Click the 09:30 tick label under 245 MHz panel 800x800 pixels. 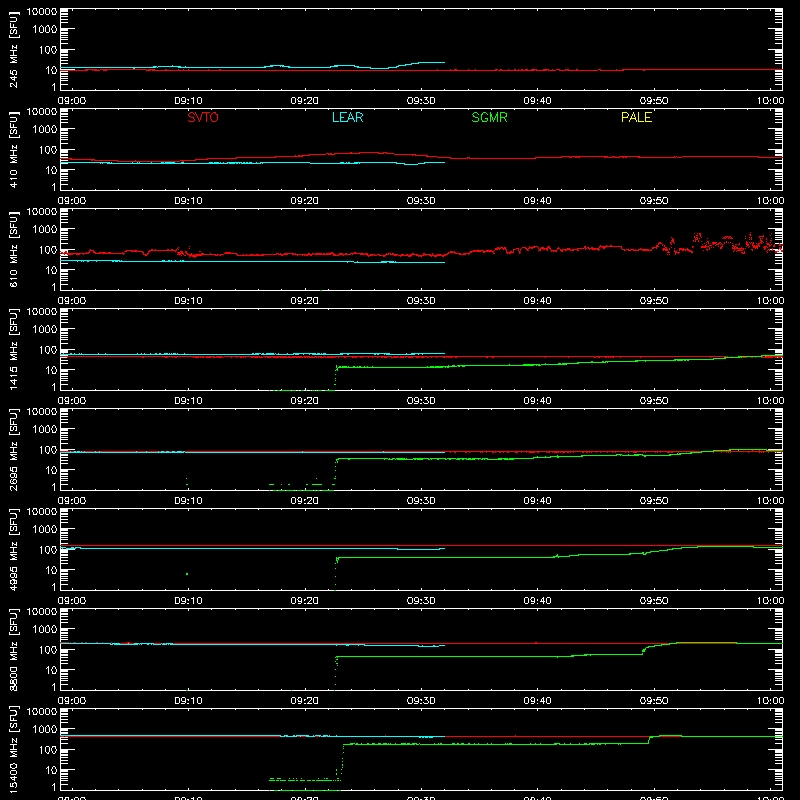(421, 101)
